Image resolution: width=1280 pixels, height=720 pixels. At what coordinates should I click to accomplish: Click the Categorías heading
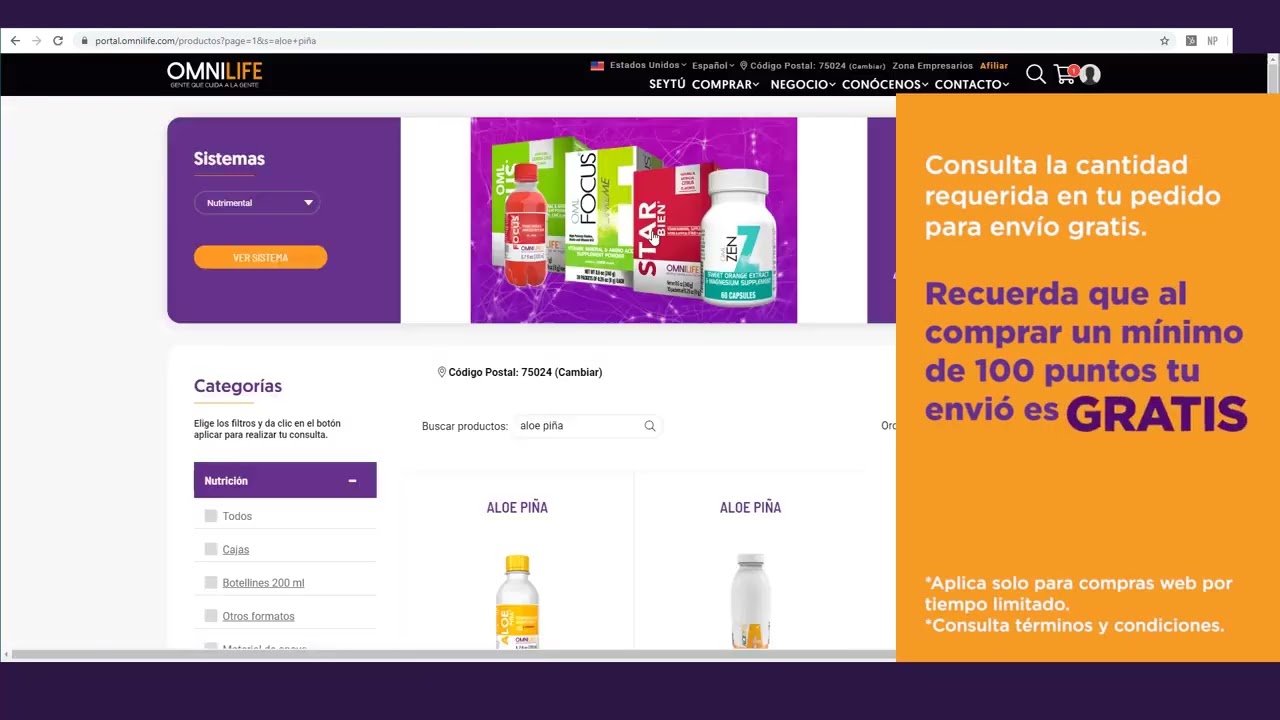238,386
